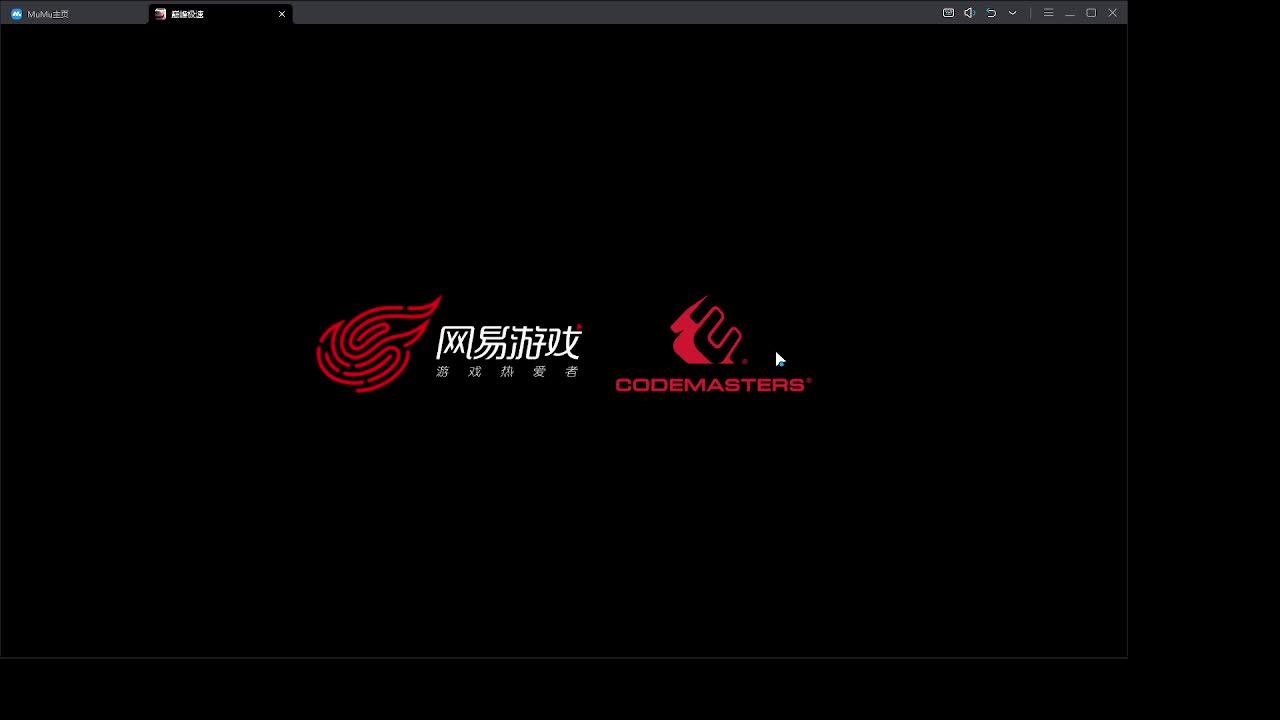Screen dimensions: 1280x720
Task: Close the 巅峰极速 game tab
Action: (282, 14)
